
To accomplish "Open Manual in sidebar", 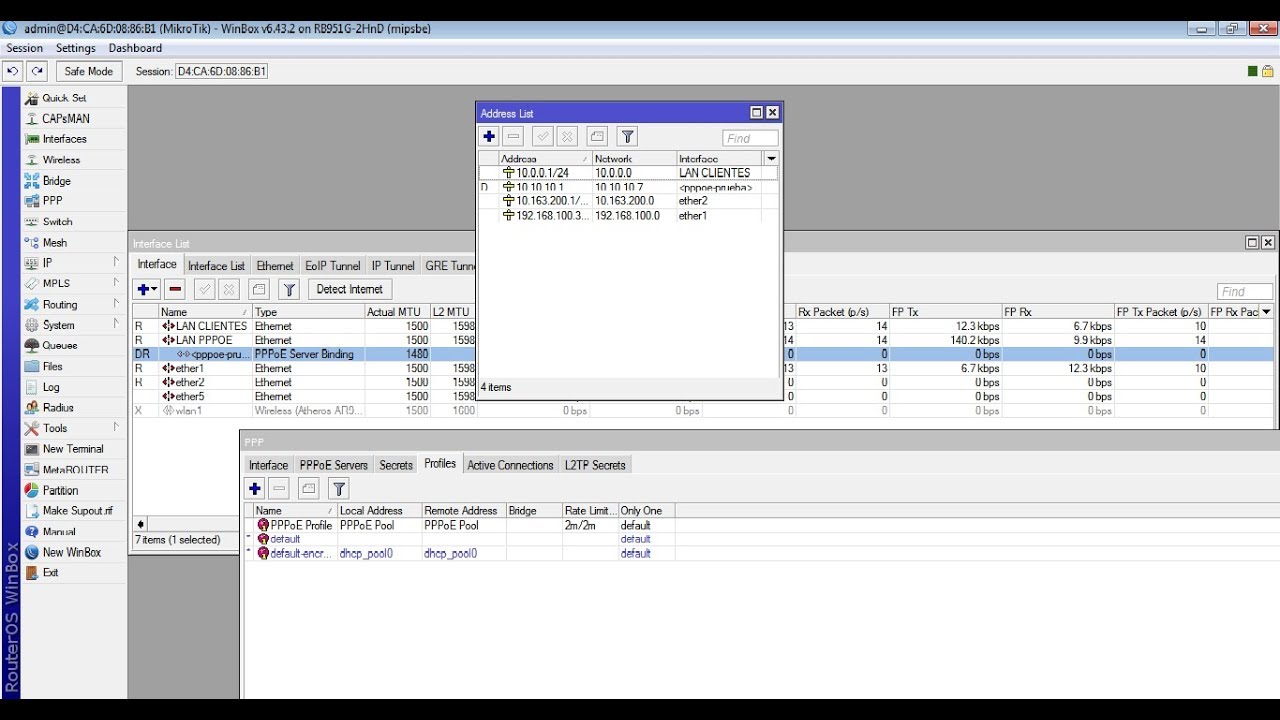I will coord(59,532).
